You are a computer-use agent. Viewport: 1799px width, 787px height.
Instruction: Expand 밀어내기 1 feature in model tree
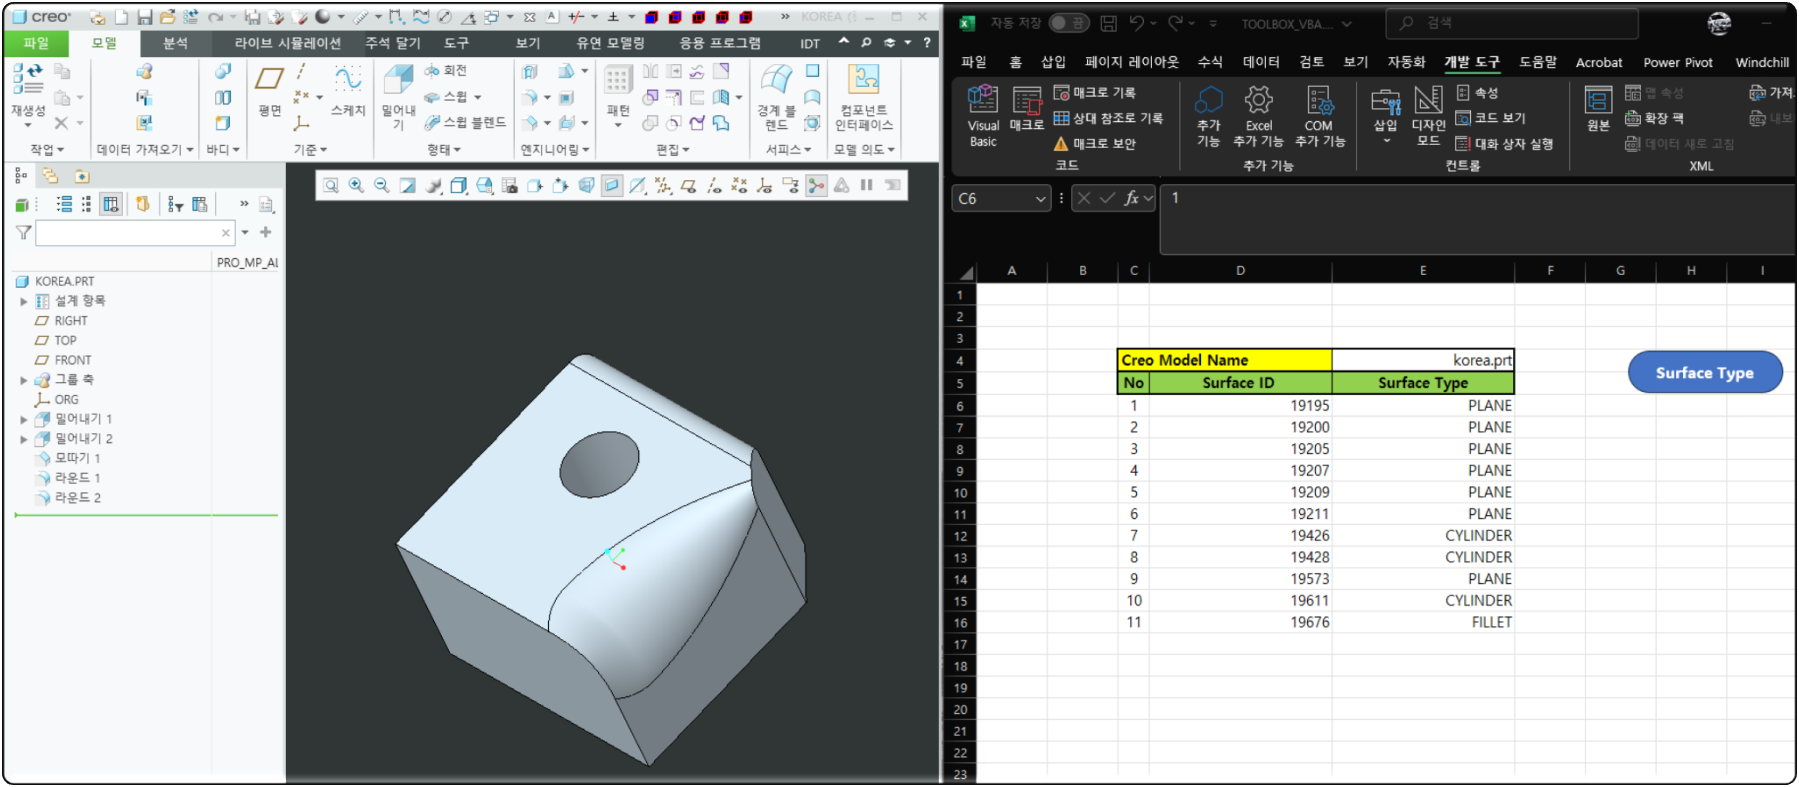pos(23,419)
